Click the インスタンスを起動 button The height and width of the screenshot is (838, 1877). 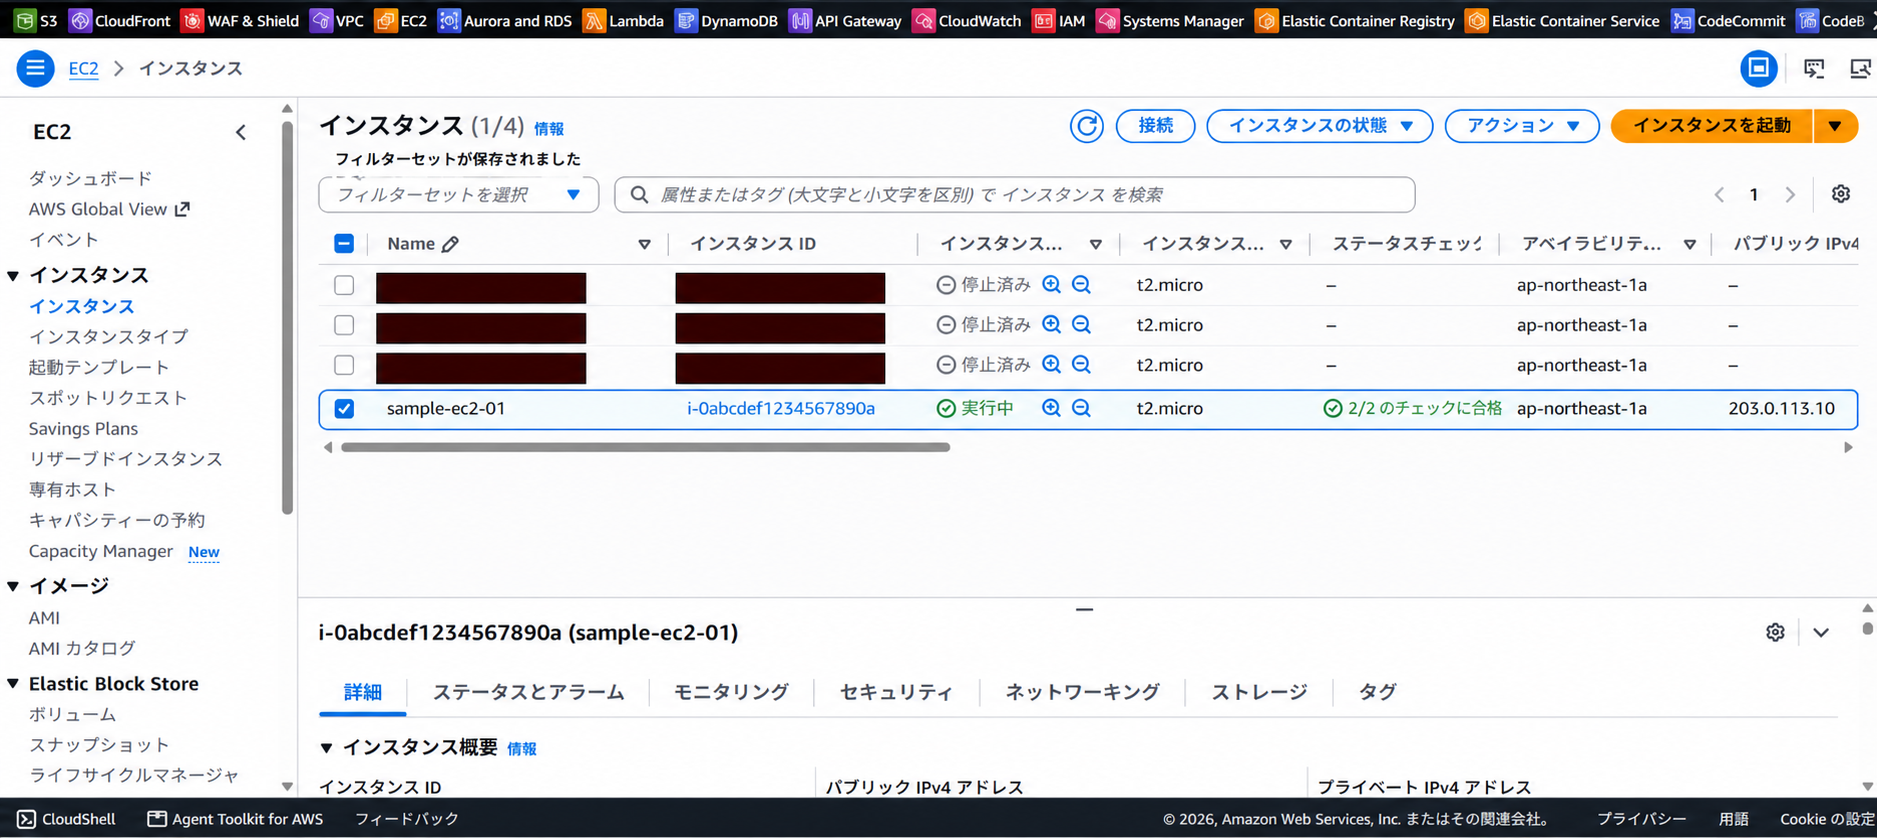(x=1711, y=126)
